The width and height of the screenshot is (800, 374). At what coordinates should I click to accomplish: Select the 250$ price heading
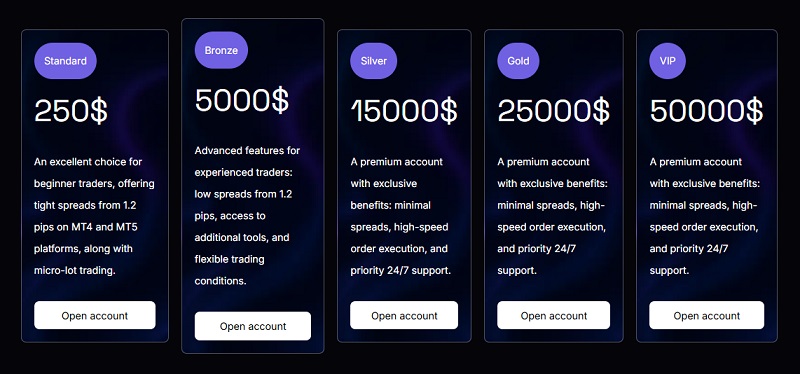(x=71, y=111)
